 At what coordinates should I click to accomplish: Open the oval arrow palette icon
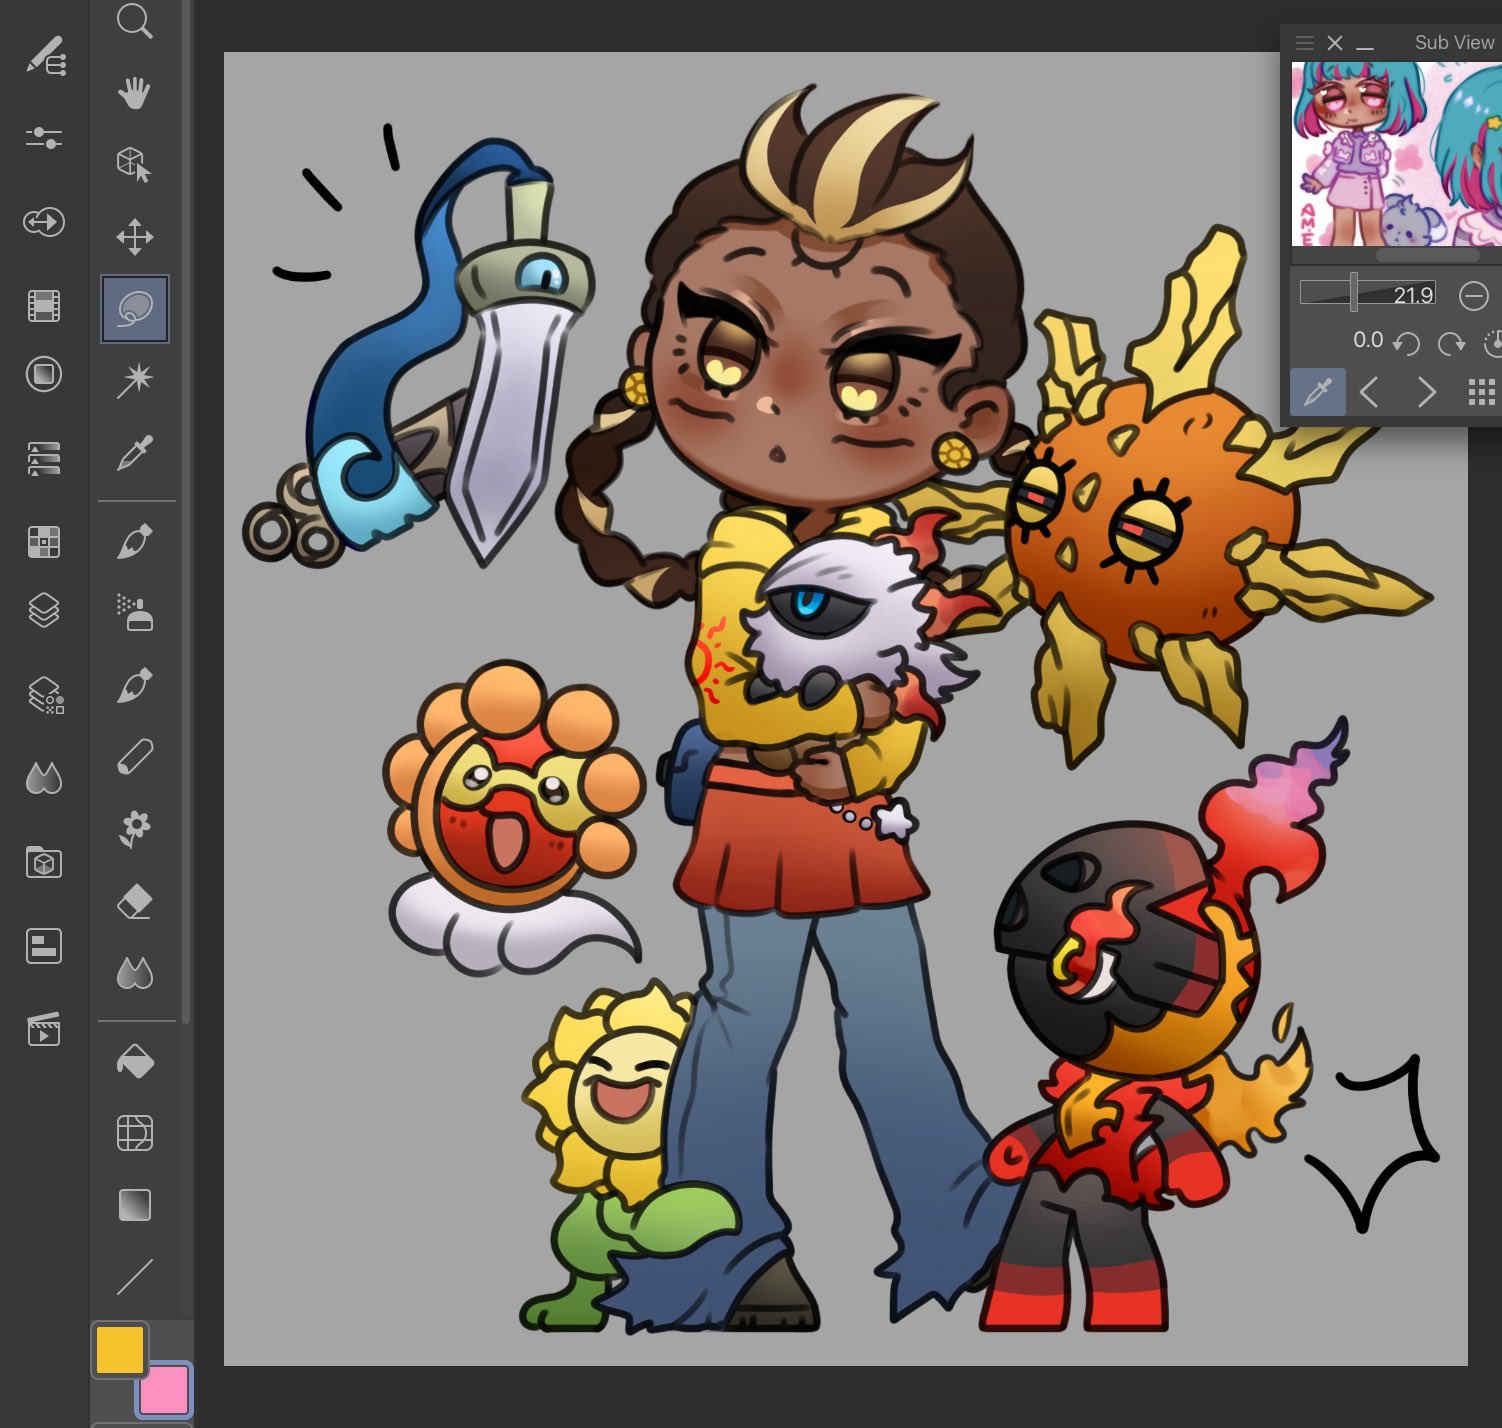[44, 221]
